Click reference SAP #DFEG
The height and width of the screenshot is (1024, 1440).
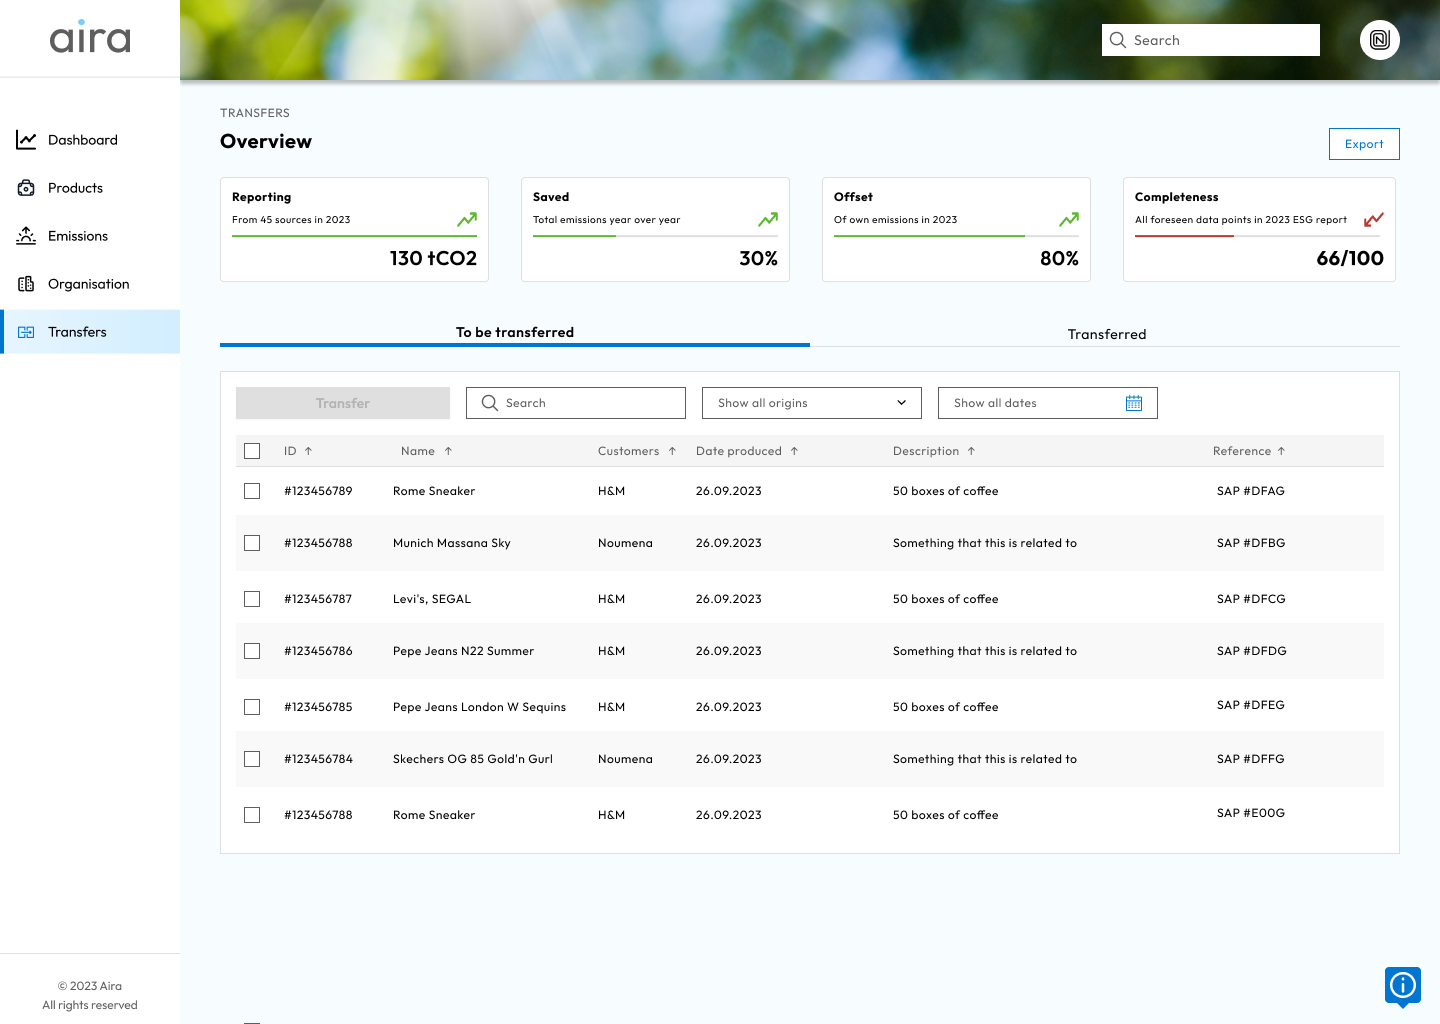[1250, 705]
